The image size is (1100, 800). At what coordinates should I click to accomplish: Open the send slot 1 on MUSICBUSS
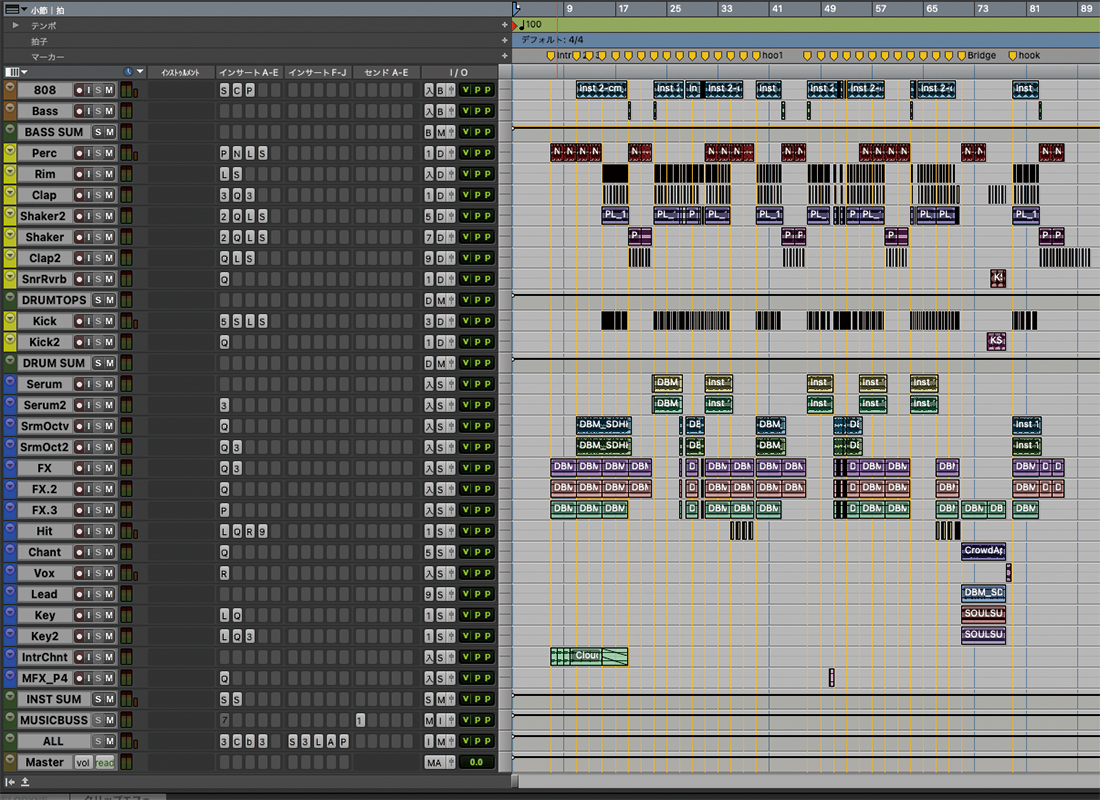[x=359, y=720]
